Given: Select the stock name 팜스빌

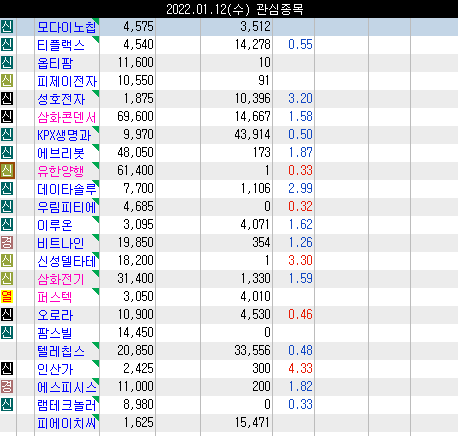Looking at the screenshot, I should [x=55, y=333].
